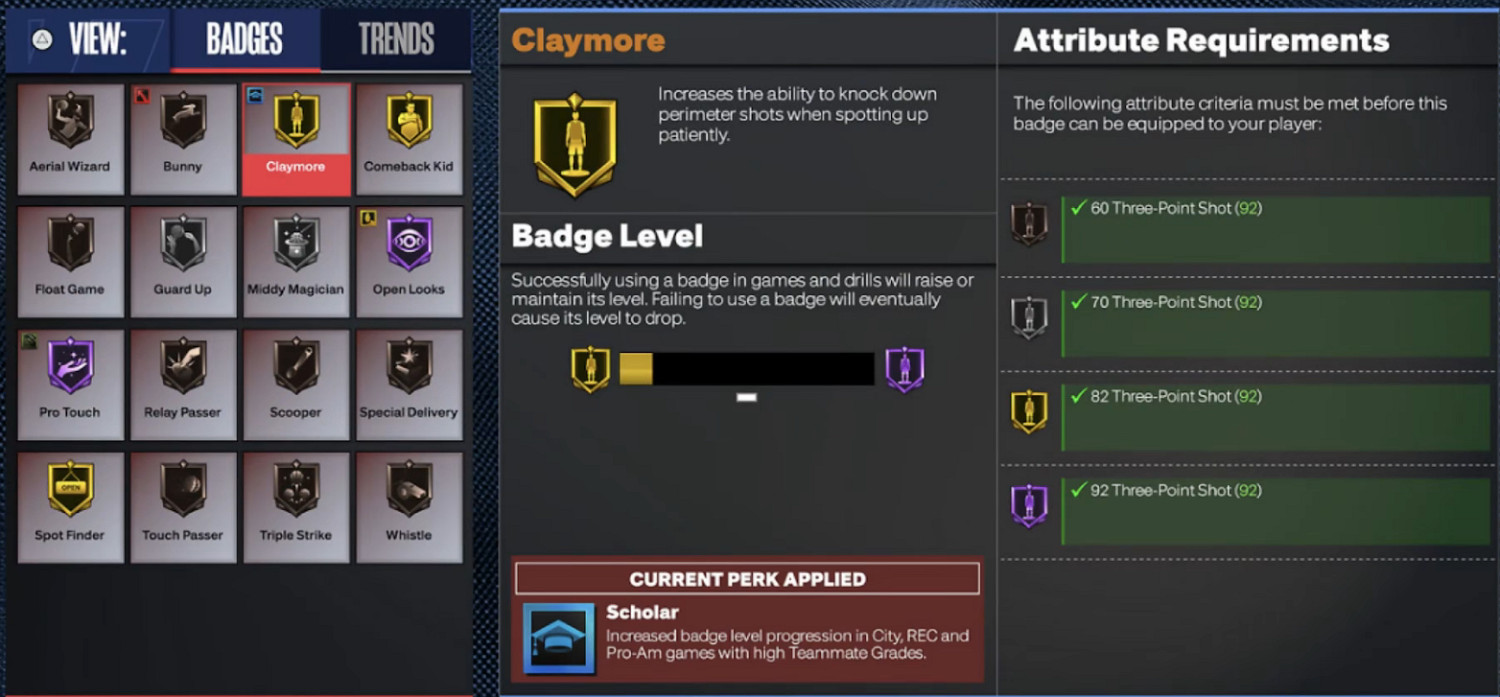The image size is (1500, 697).
Task: Switch to the Badges tab
Action: (x=245, y=40)
